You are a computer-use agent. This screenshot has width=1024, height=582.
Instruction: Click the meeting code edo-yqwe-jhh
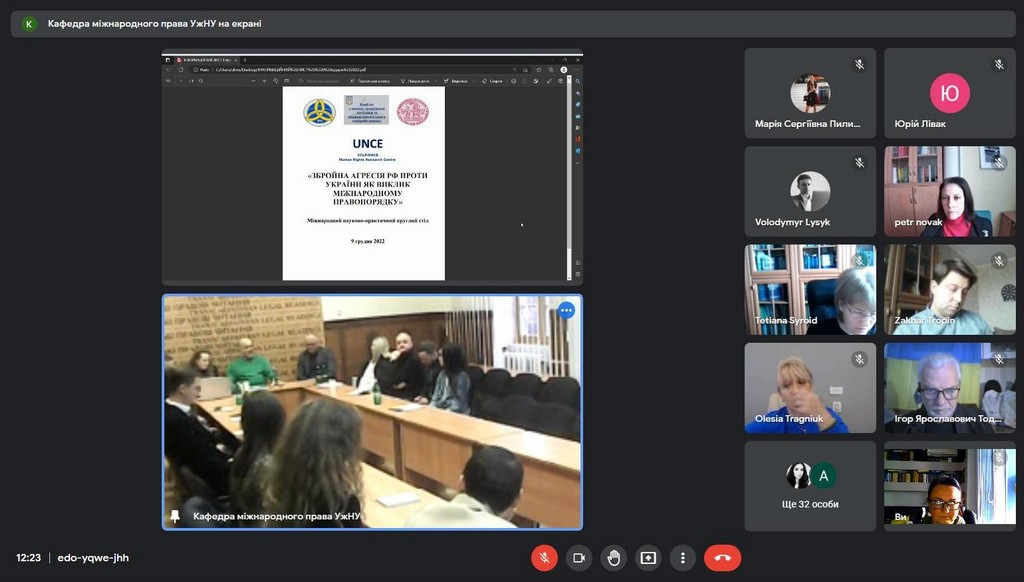pyautogui.click(x=94, y=558)
